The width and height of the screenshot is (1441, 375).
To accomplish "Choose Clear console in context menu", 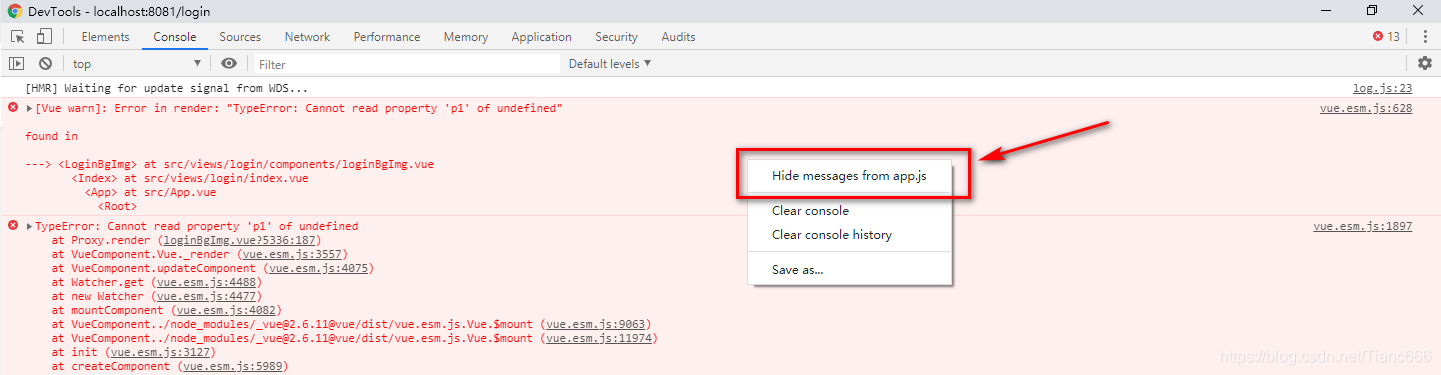I will (849, 210).
